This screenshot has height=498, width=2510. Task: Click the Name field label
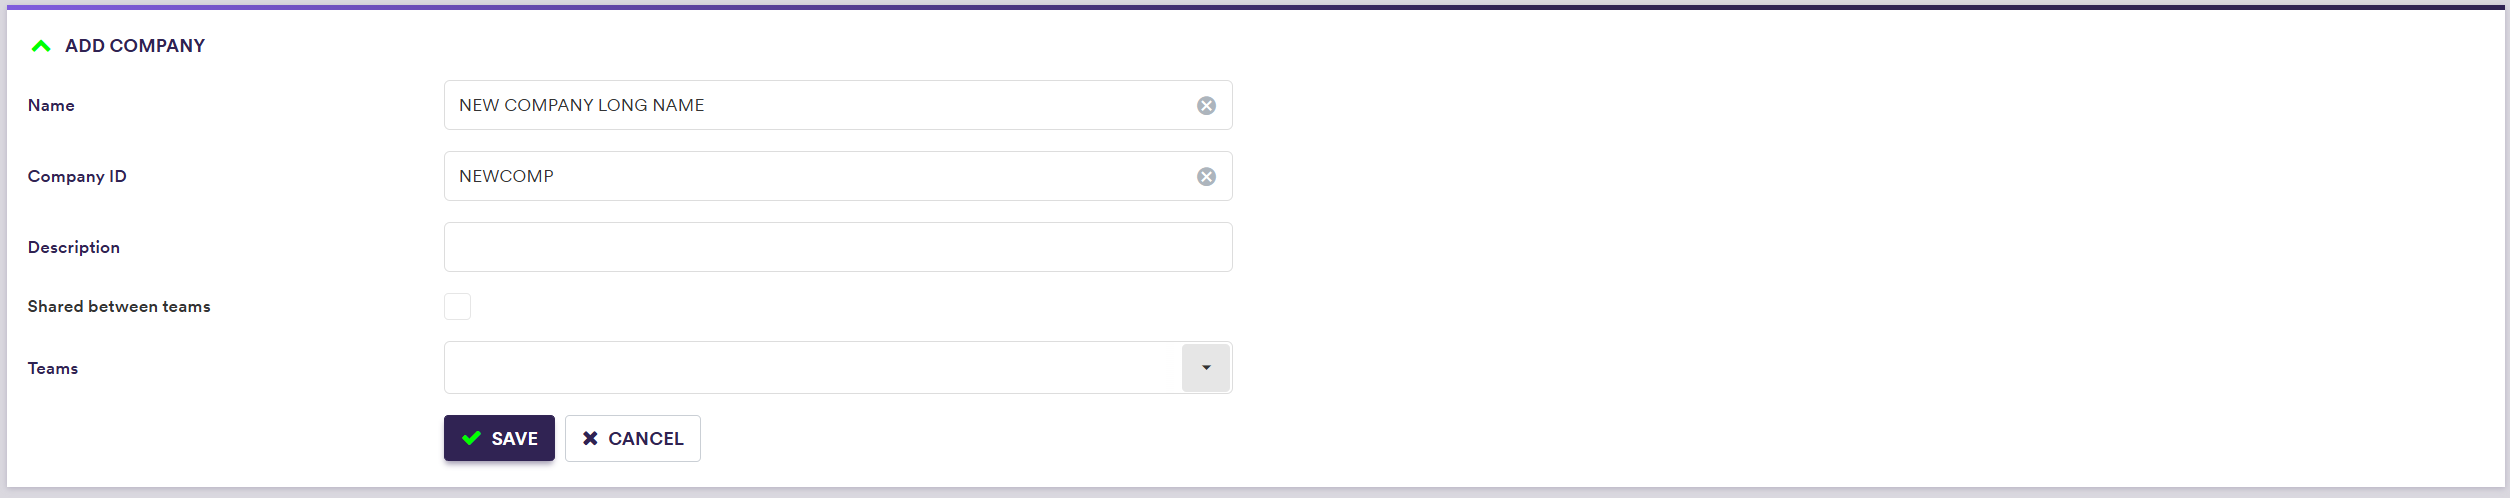point(51,106)
